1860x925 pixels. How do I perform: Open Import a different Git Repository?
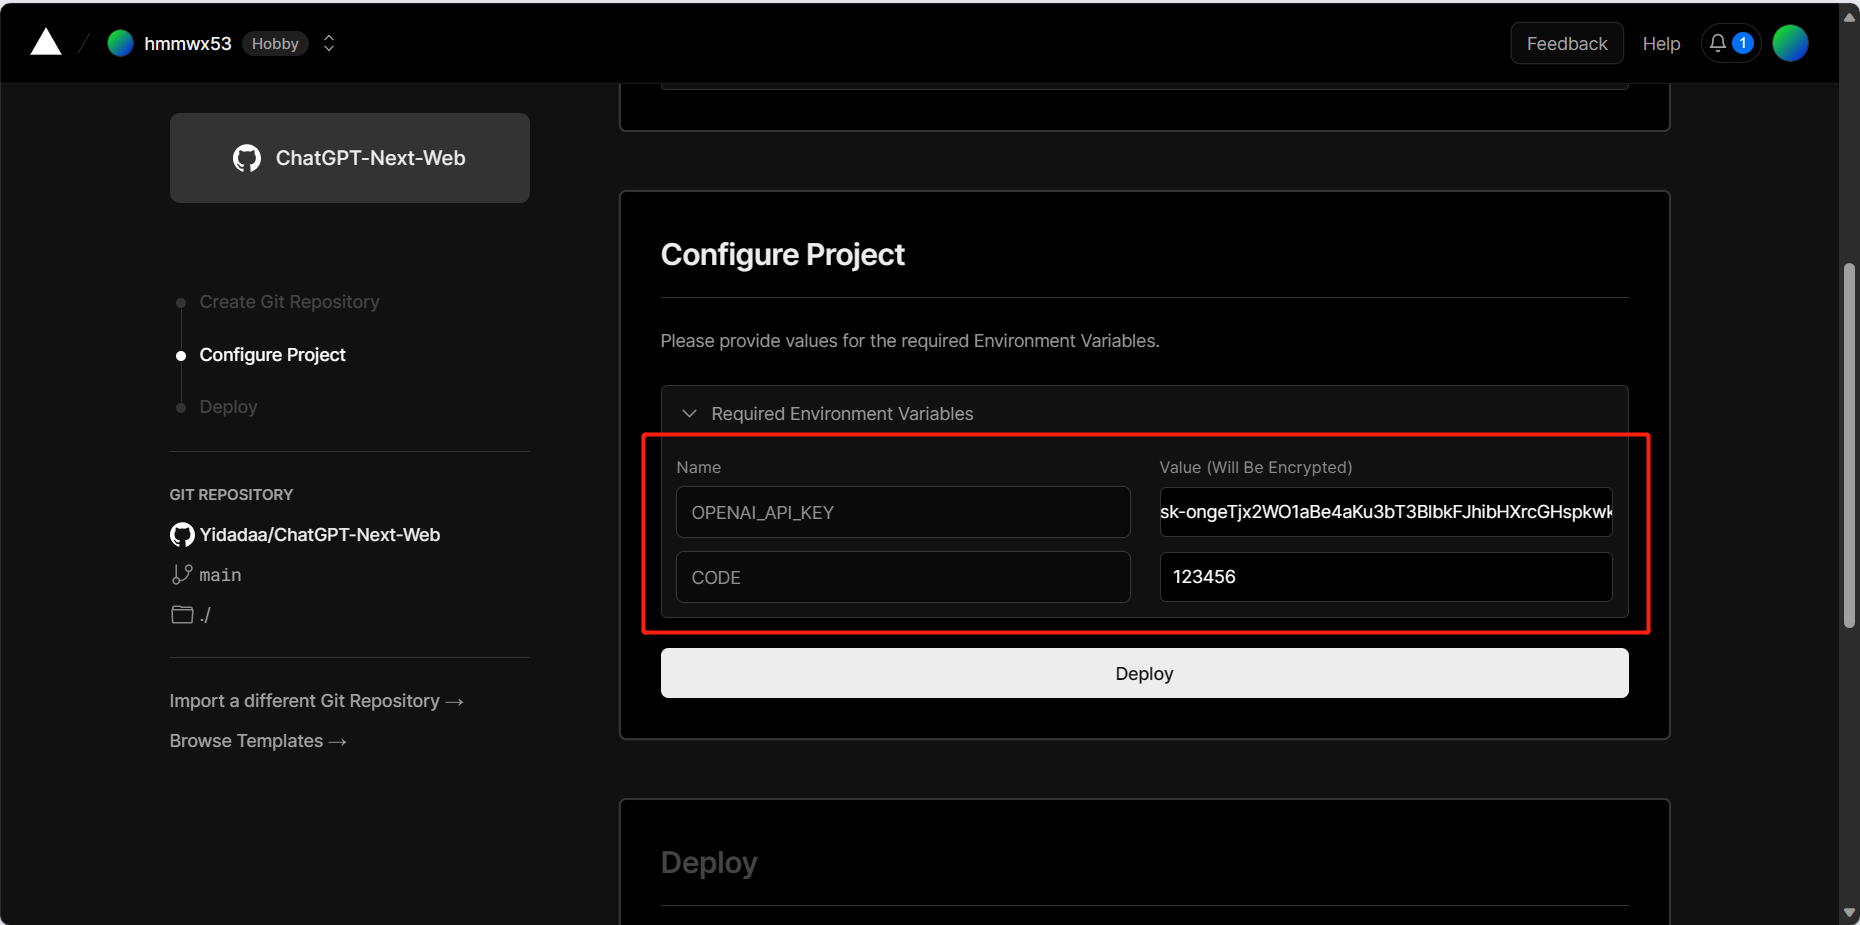coord(316,701)
